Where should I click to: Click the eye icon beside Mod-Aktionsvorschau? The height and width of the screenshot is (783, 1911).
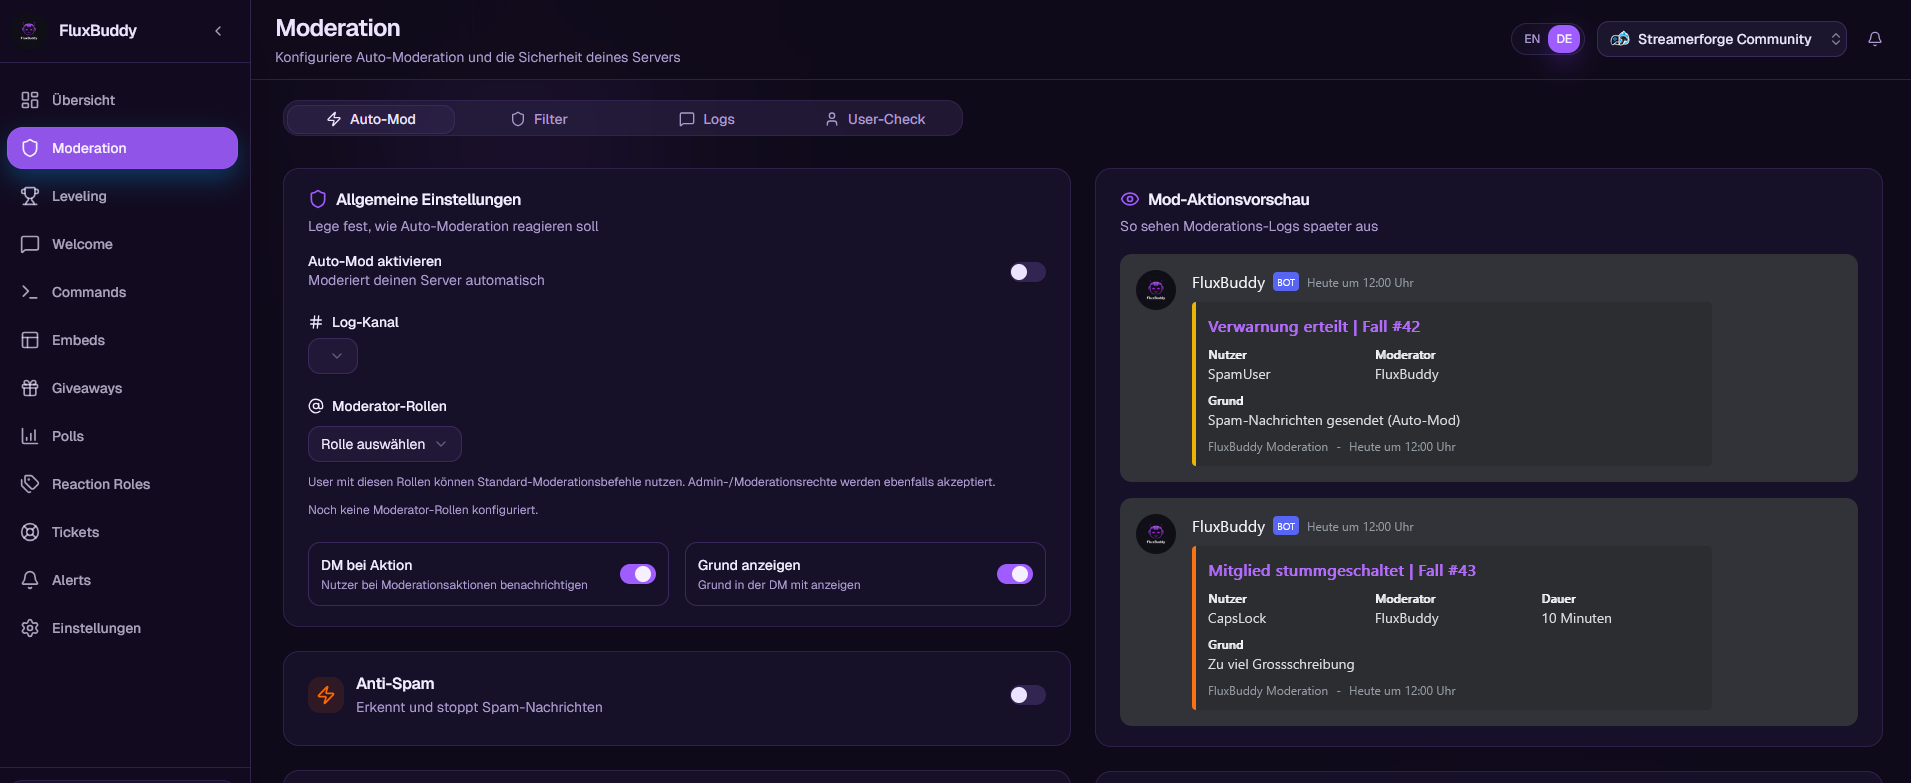pyautogui.click(x=1130, y=199)
